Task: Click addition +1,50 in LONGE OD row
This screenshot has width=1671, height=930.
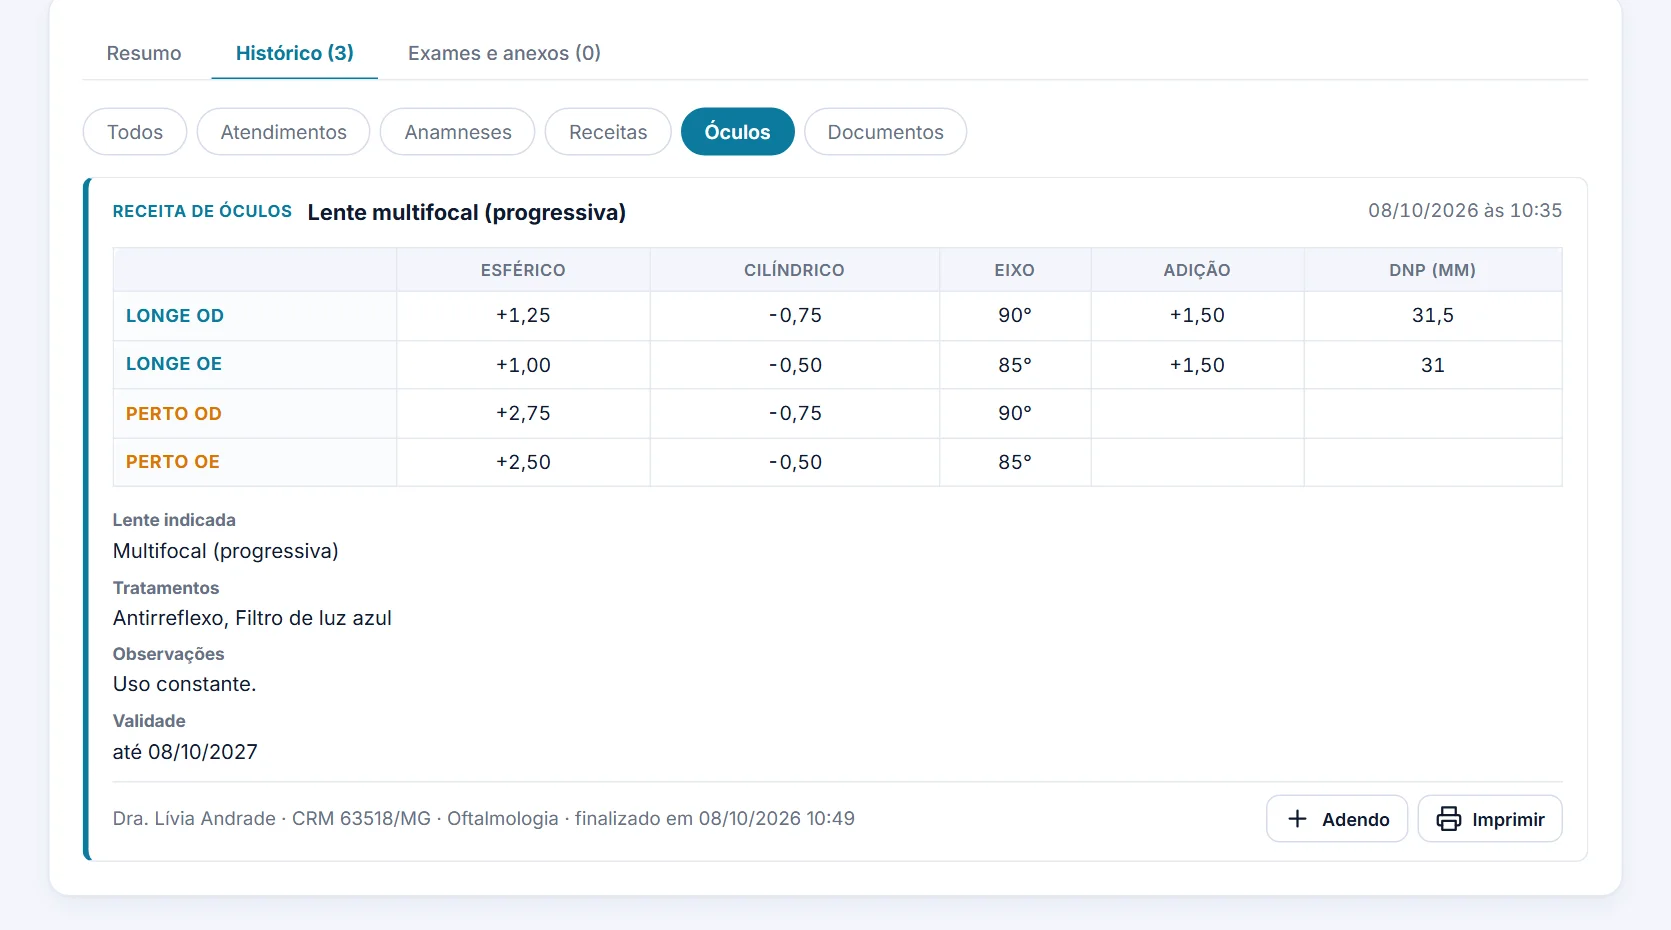Action: coord(1197,315)
